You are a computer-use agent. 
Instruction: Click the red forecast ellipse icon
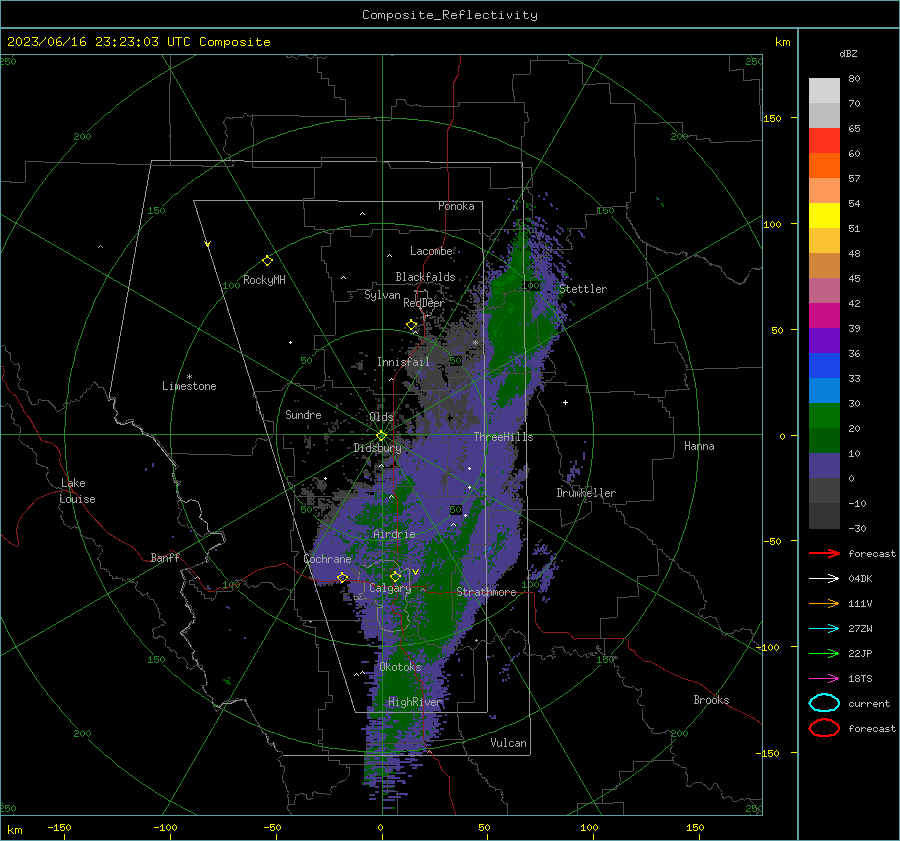tap(824, 728)
